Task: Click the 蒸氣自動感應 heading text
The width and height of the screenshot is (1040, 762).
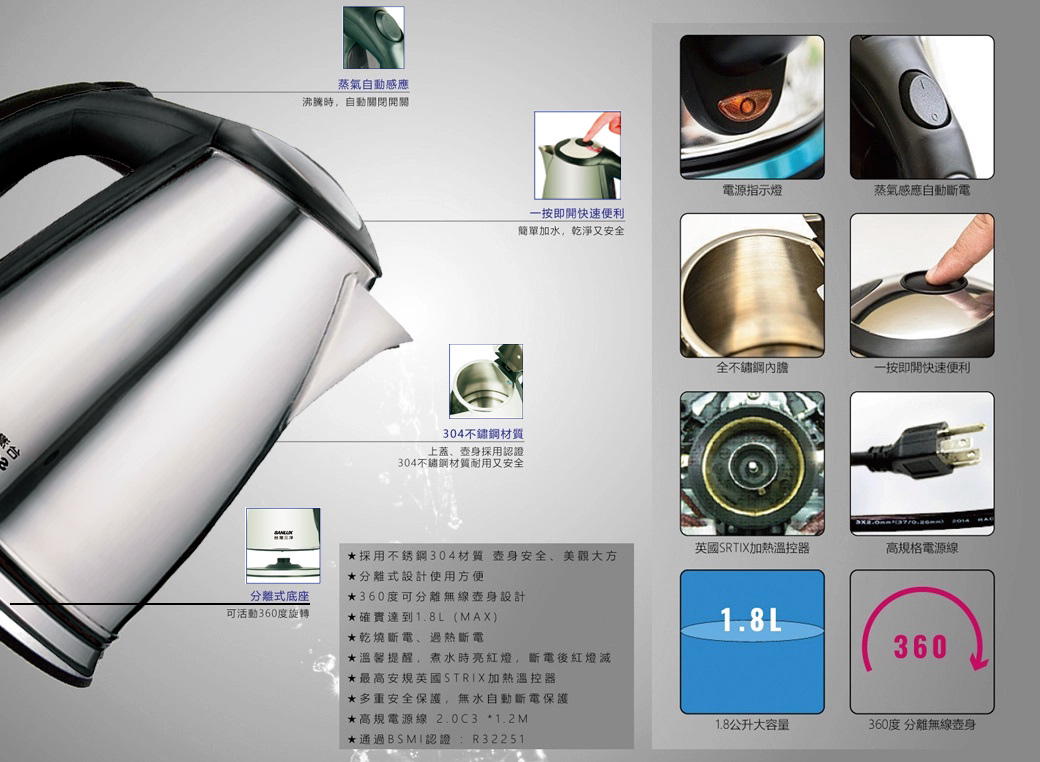Action: (372, 84)
